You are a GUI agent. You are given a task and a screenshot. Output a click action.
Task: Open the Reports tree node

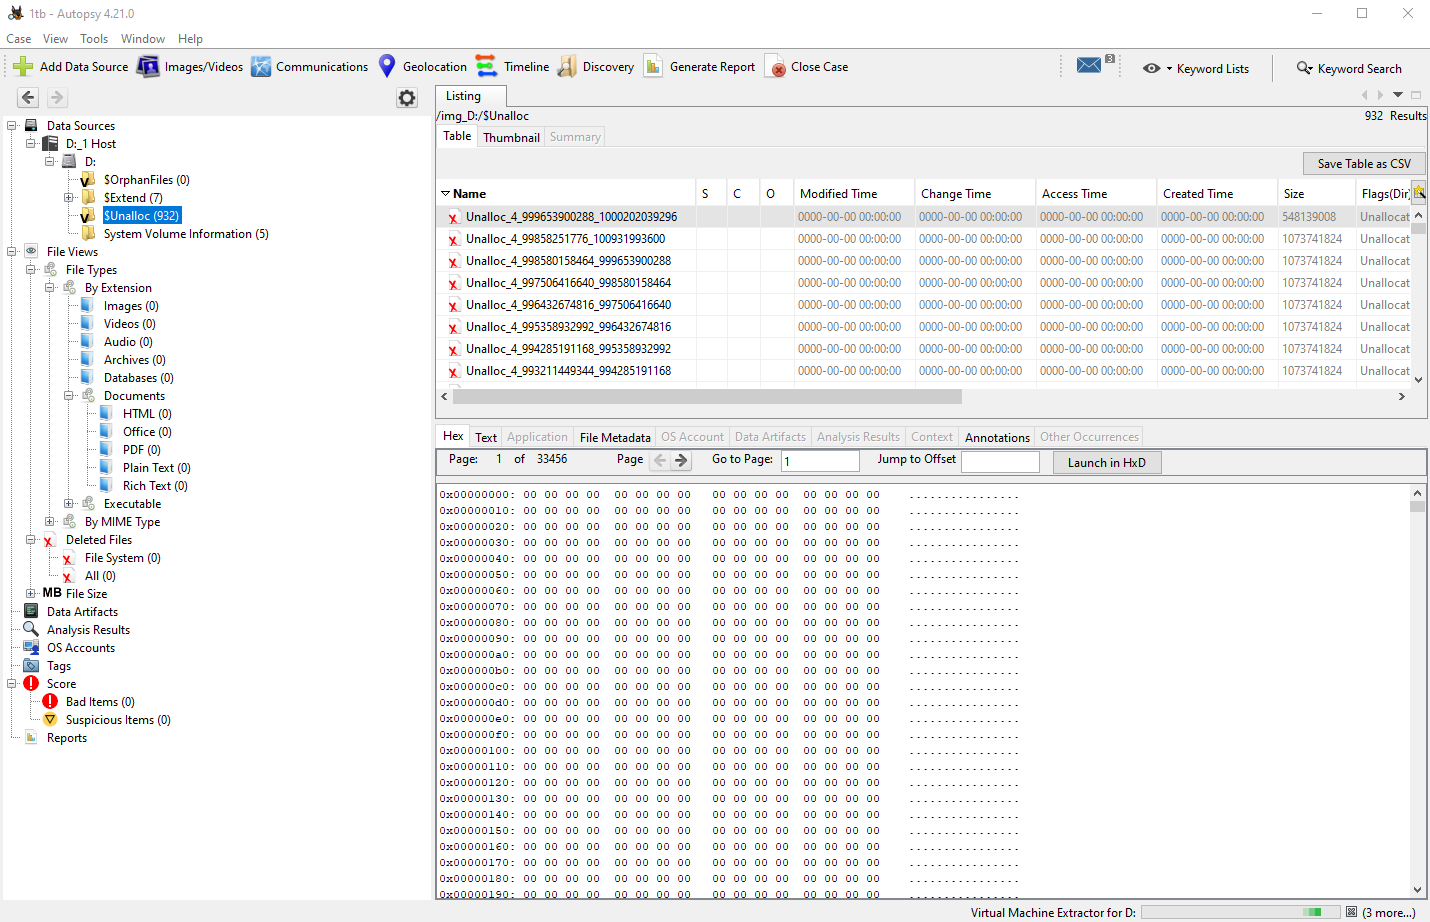pyautogui.click(x=67, y=738)
